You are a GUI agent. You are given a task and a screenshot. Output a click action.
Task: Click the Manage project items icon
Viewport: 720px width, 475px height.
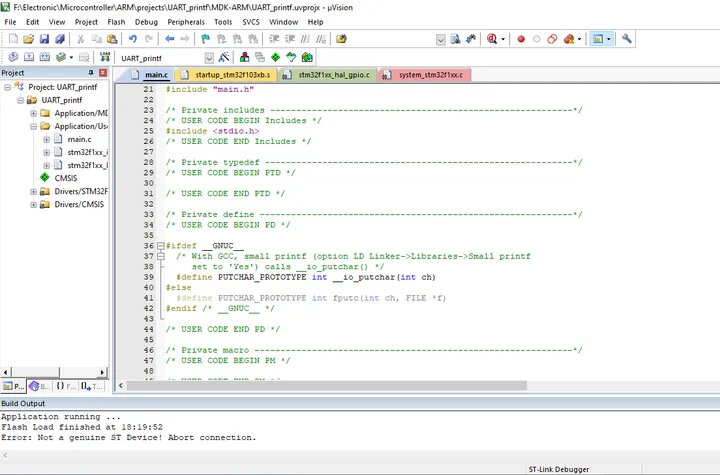[x=244, y=57]
